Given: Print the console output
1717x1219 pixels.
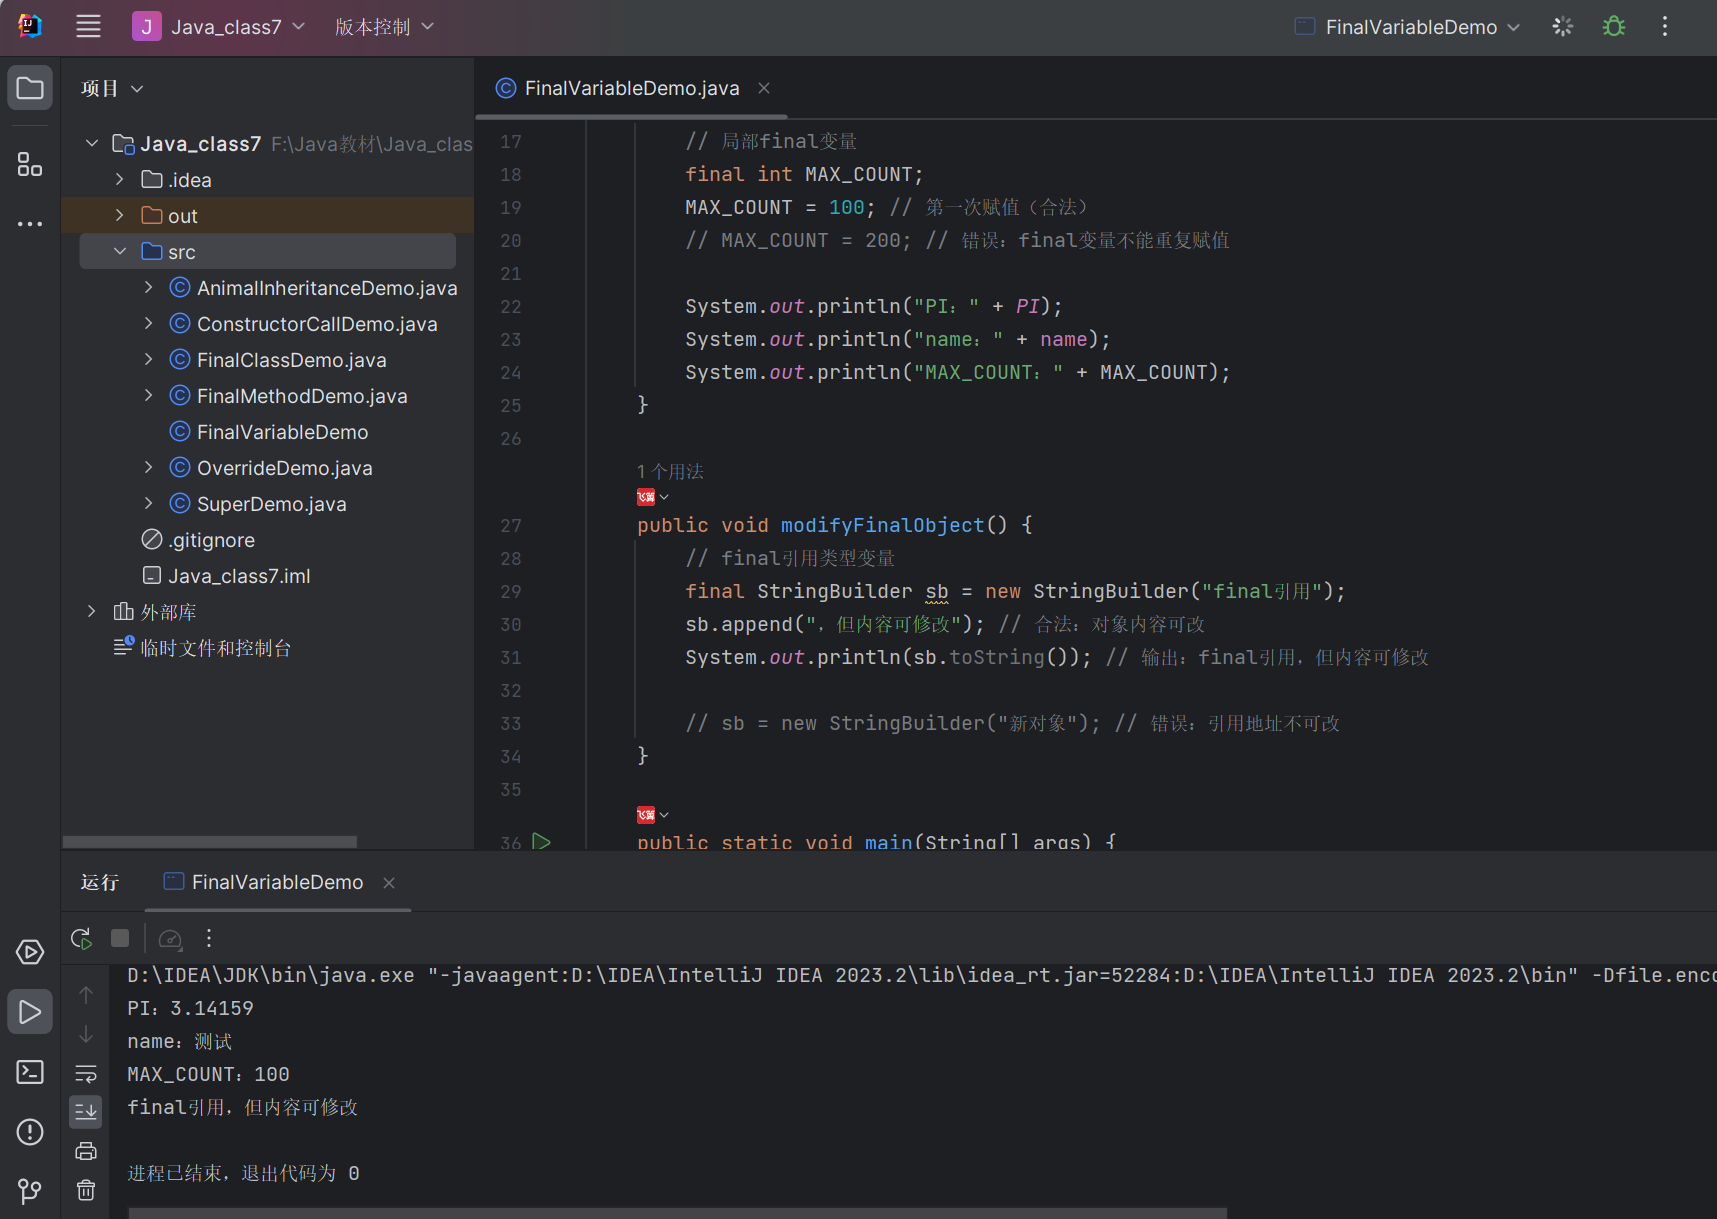Looking at the screenshot, I should (86, 1151).
